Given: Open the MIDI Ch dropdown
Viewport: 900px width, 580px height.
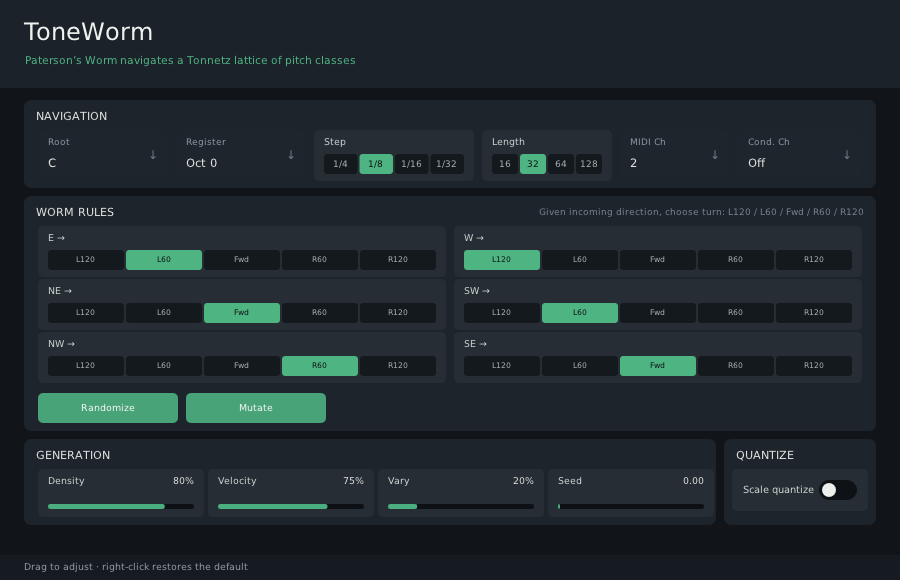Looking at the screenshot, I should coord(674,155).
